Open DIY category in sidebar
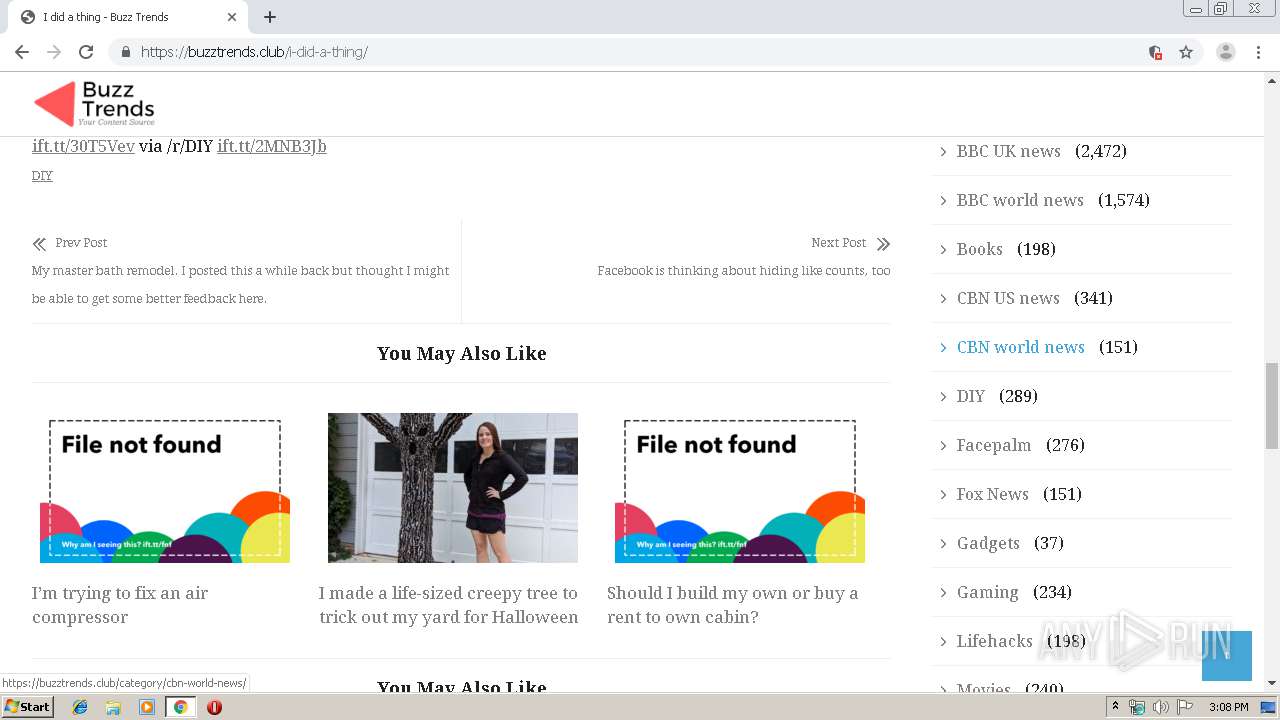This screenshot has height=720, width=1280. [x=971, y=396]
